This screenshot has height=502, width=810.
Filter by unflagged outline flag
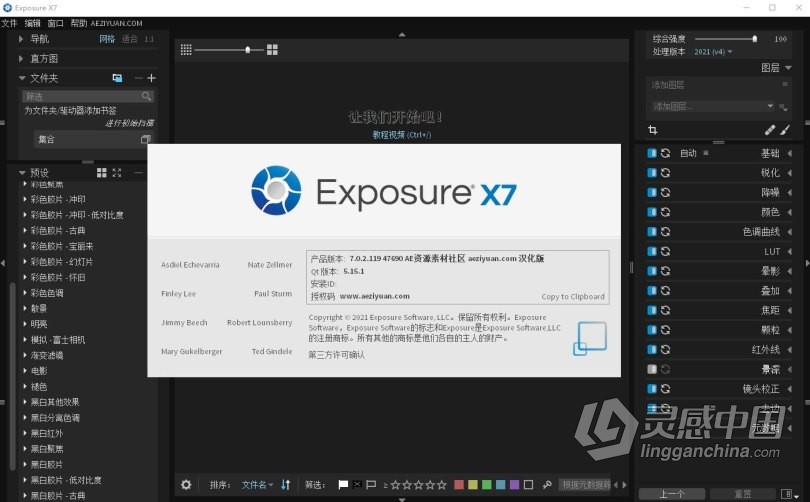(x=370, y=484)
